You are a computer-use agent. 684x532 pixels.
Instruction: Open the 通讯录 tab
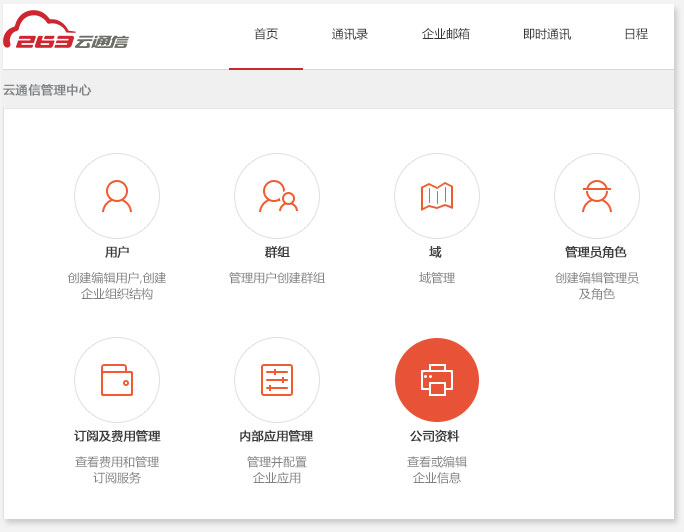(350, 34)
